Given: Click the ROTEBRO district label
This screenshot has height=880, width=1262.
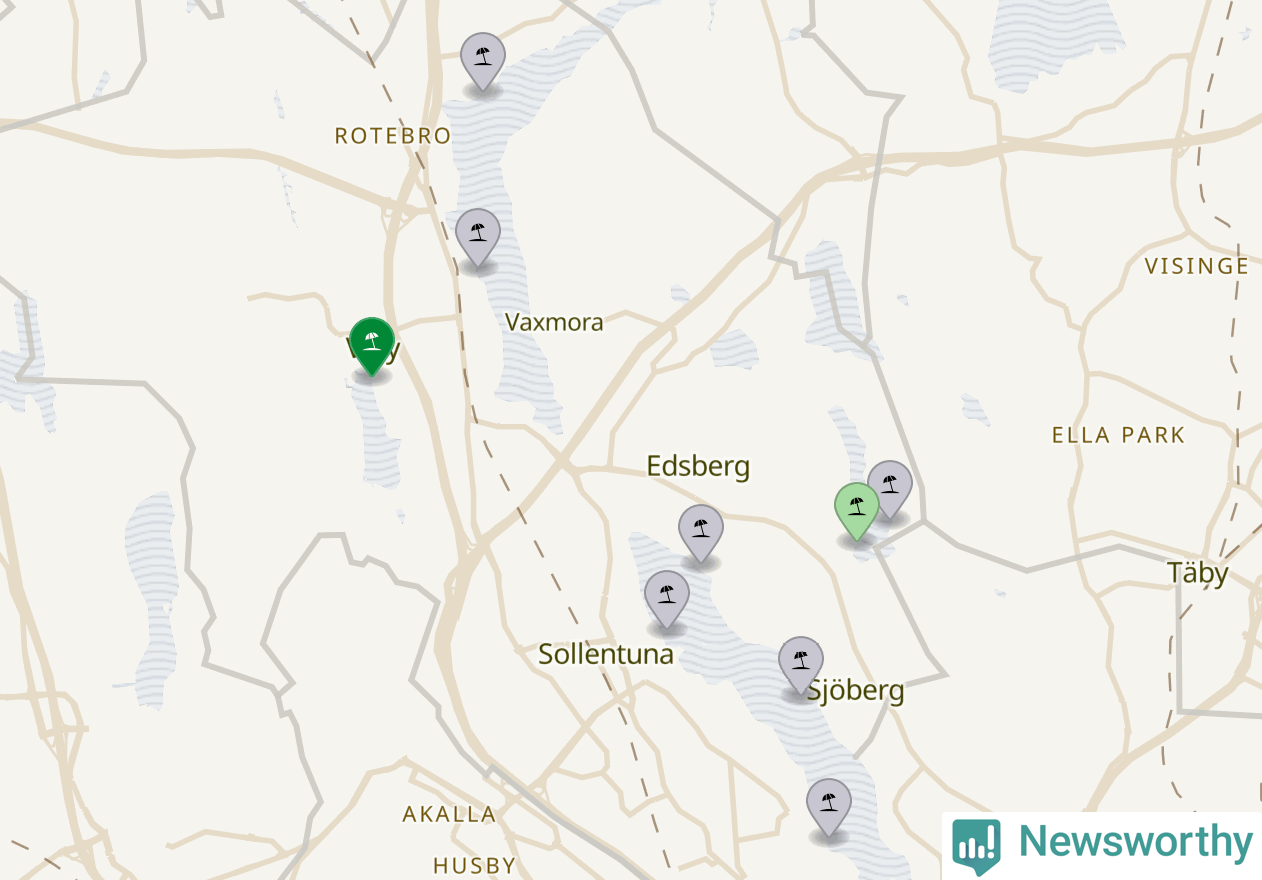Looking at the screenshot, I should [393, 136].
